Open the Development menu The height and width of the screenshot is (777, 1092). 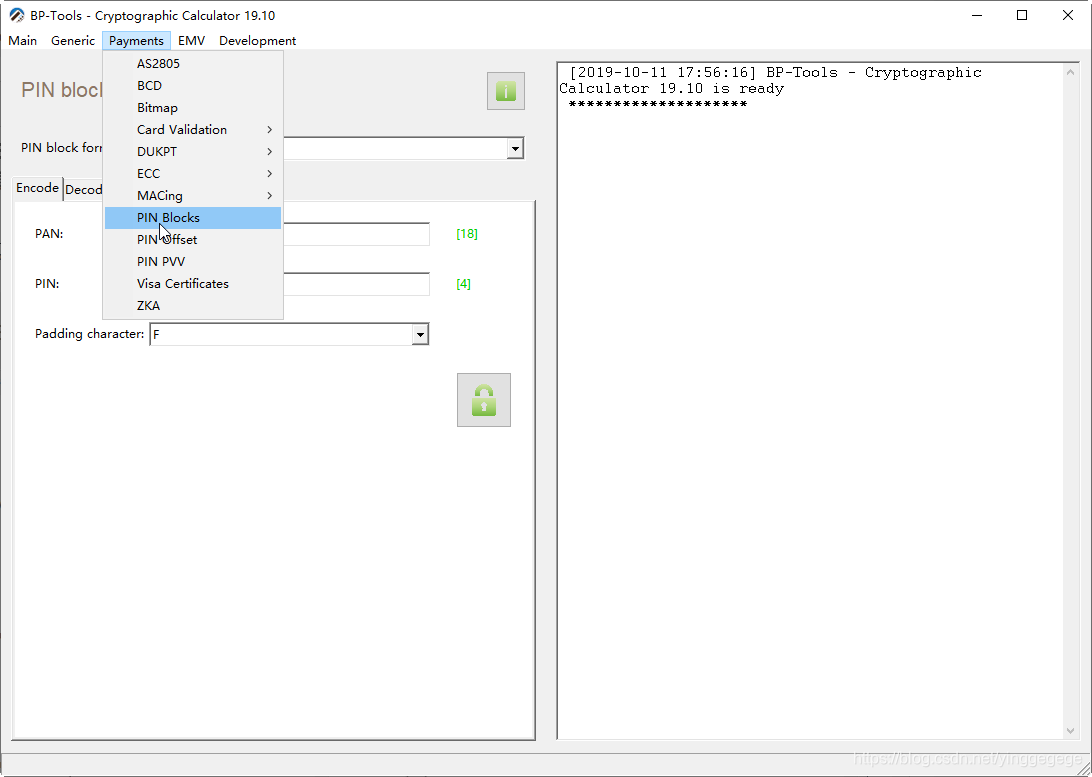(258, 40)
